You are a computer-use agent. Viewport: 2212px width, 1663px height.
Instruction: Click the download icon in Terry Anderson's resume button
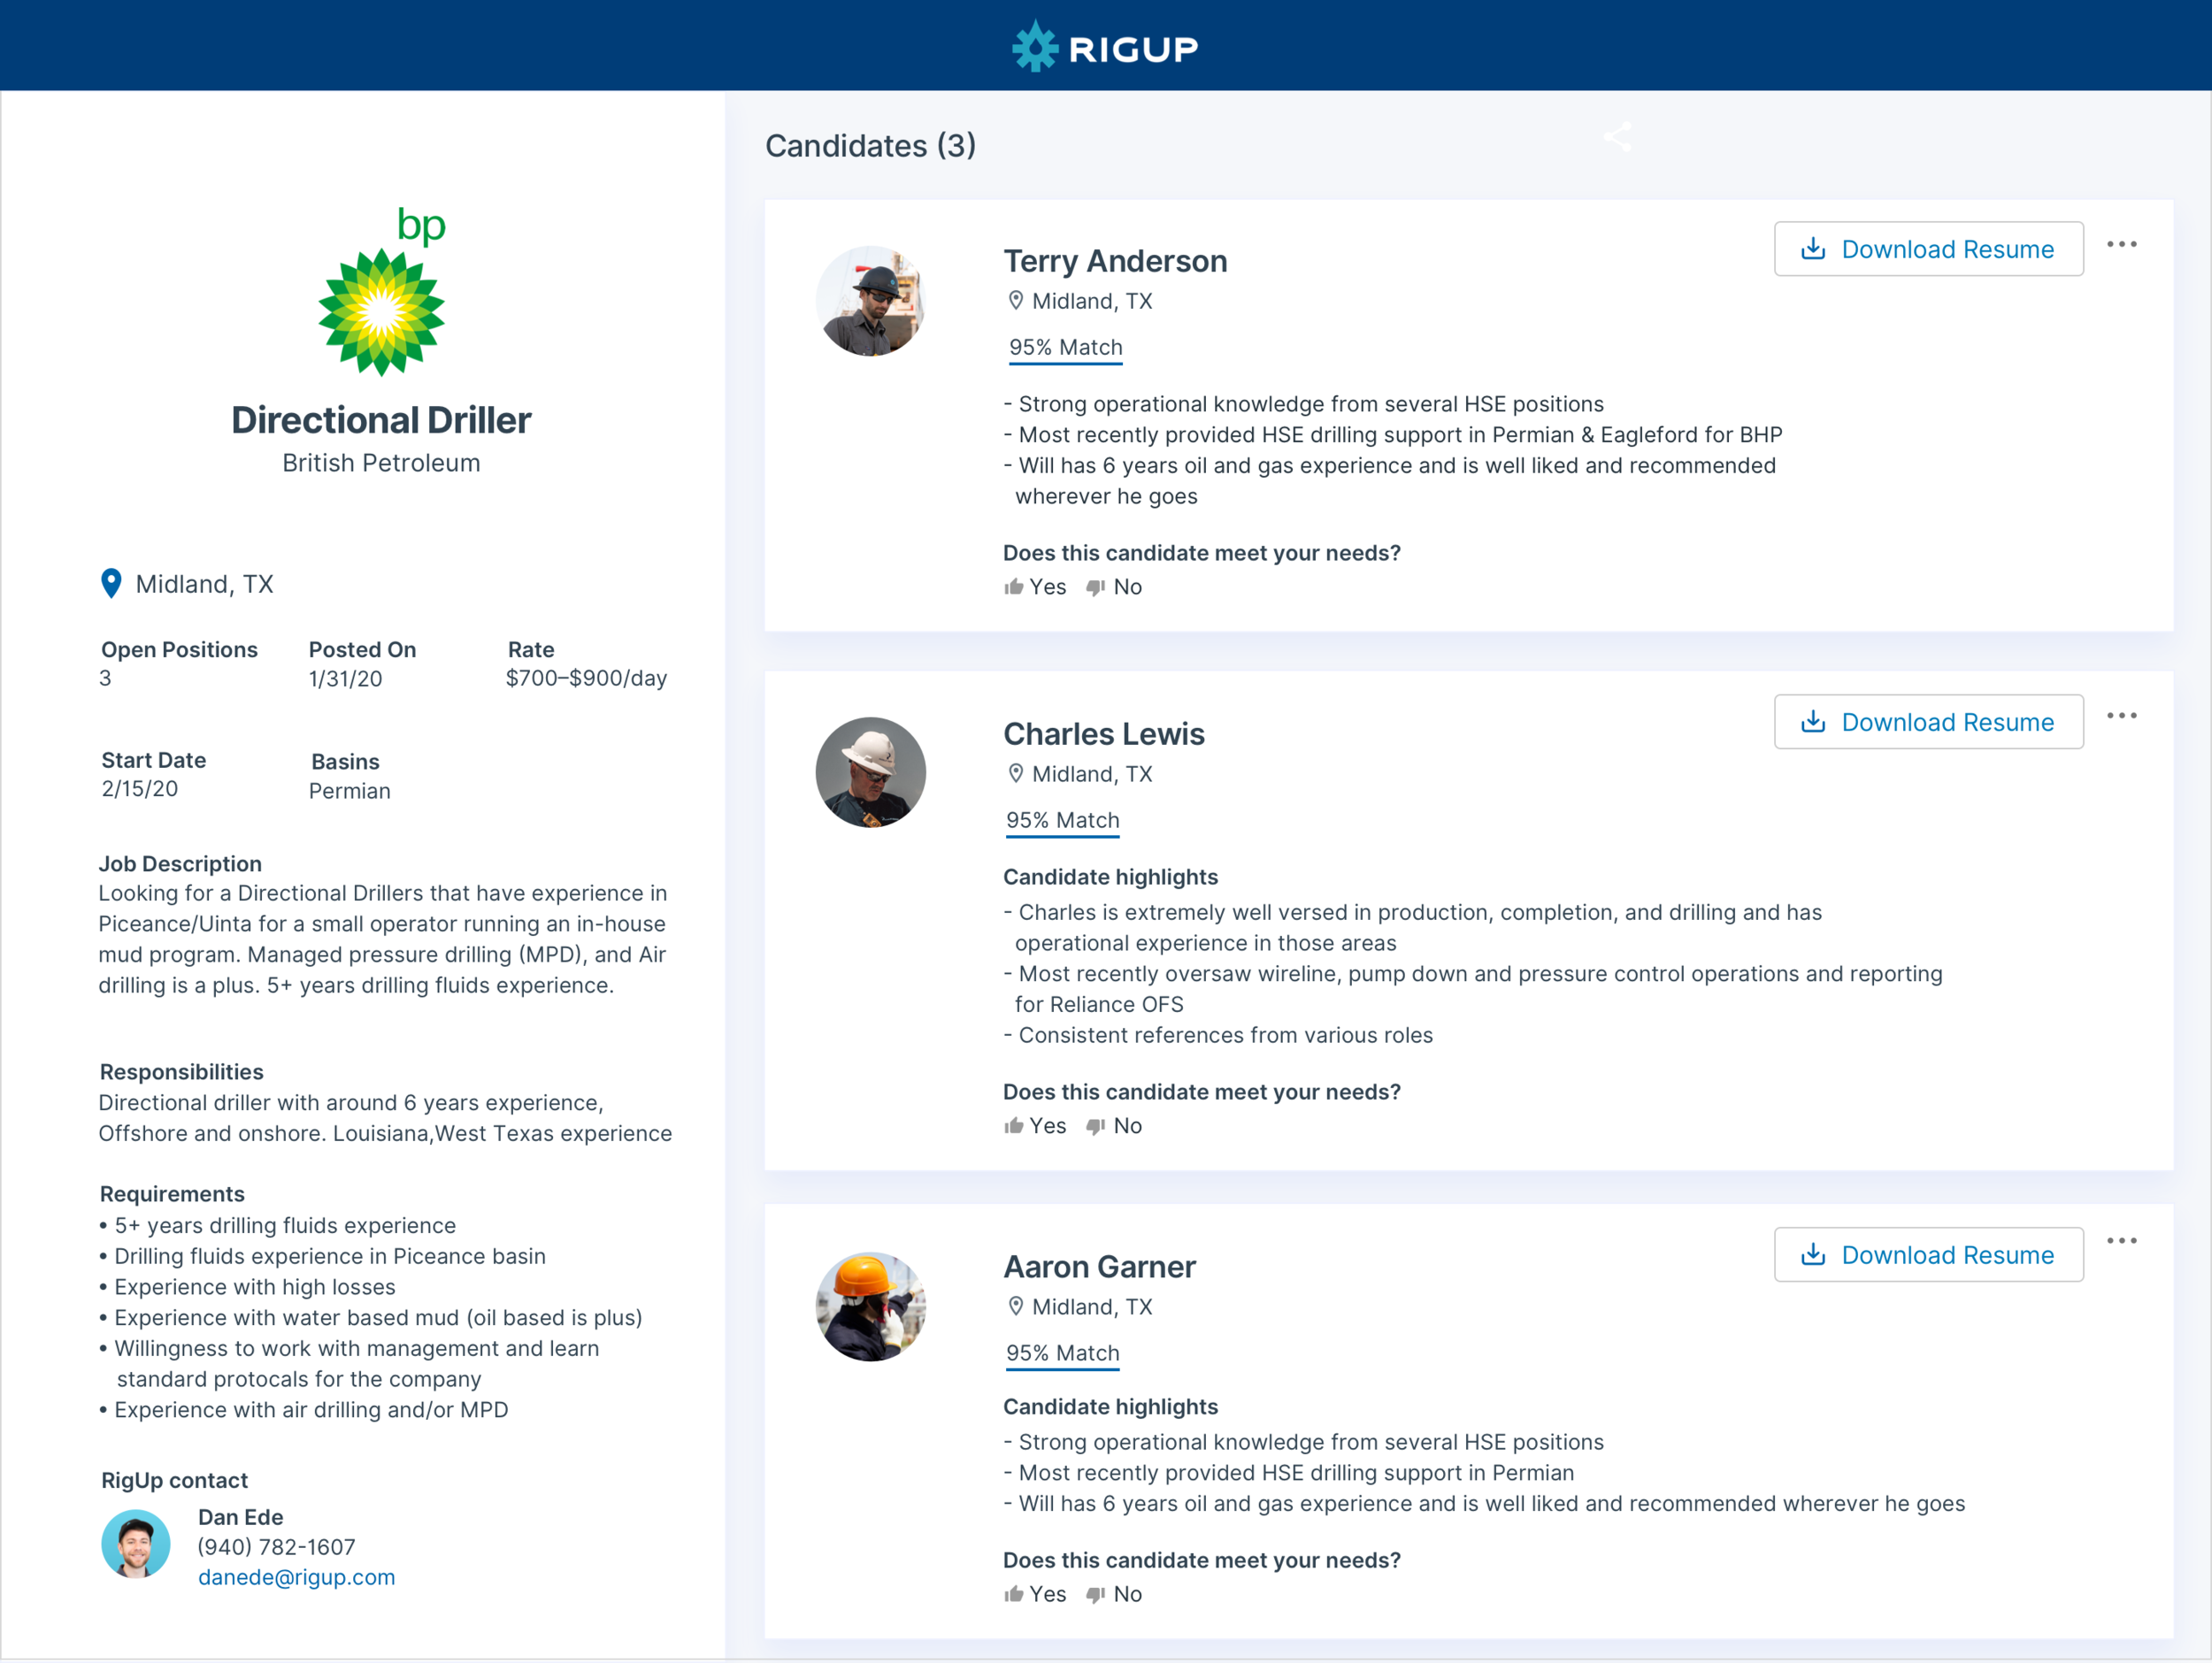[x=1813, y=249]
